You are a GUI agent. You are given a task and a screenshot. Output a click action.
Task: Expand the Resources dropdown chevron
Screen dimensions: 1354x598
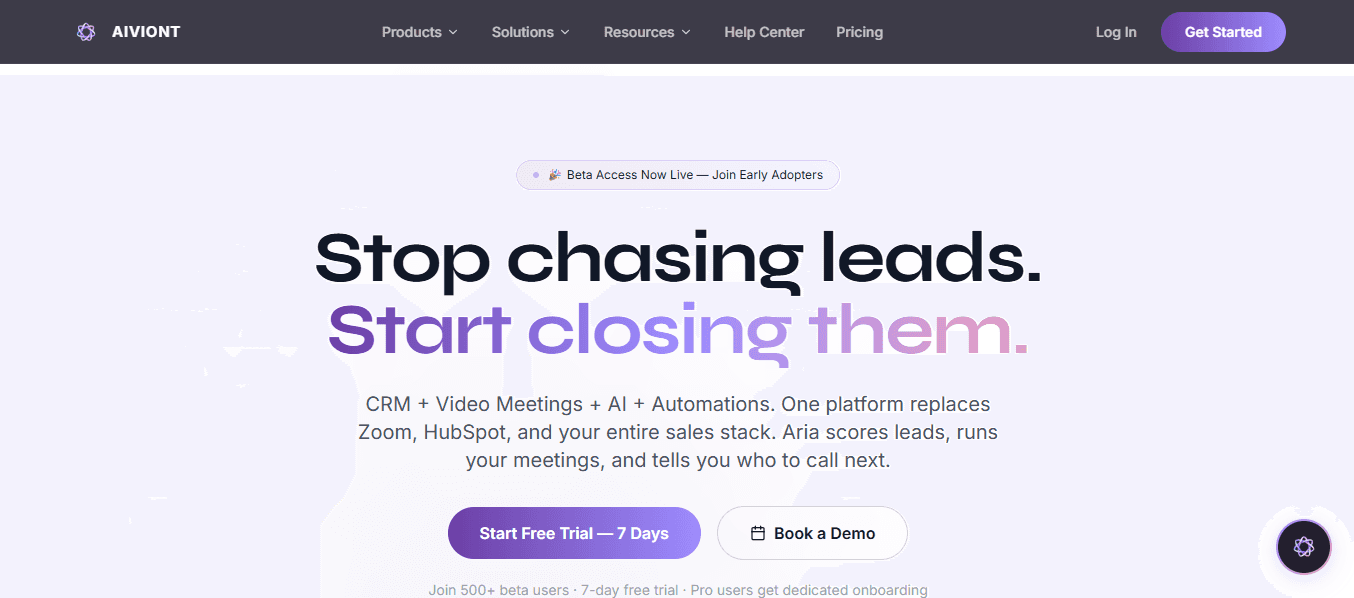(x=686, y=32)
